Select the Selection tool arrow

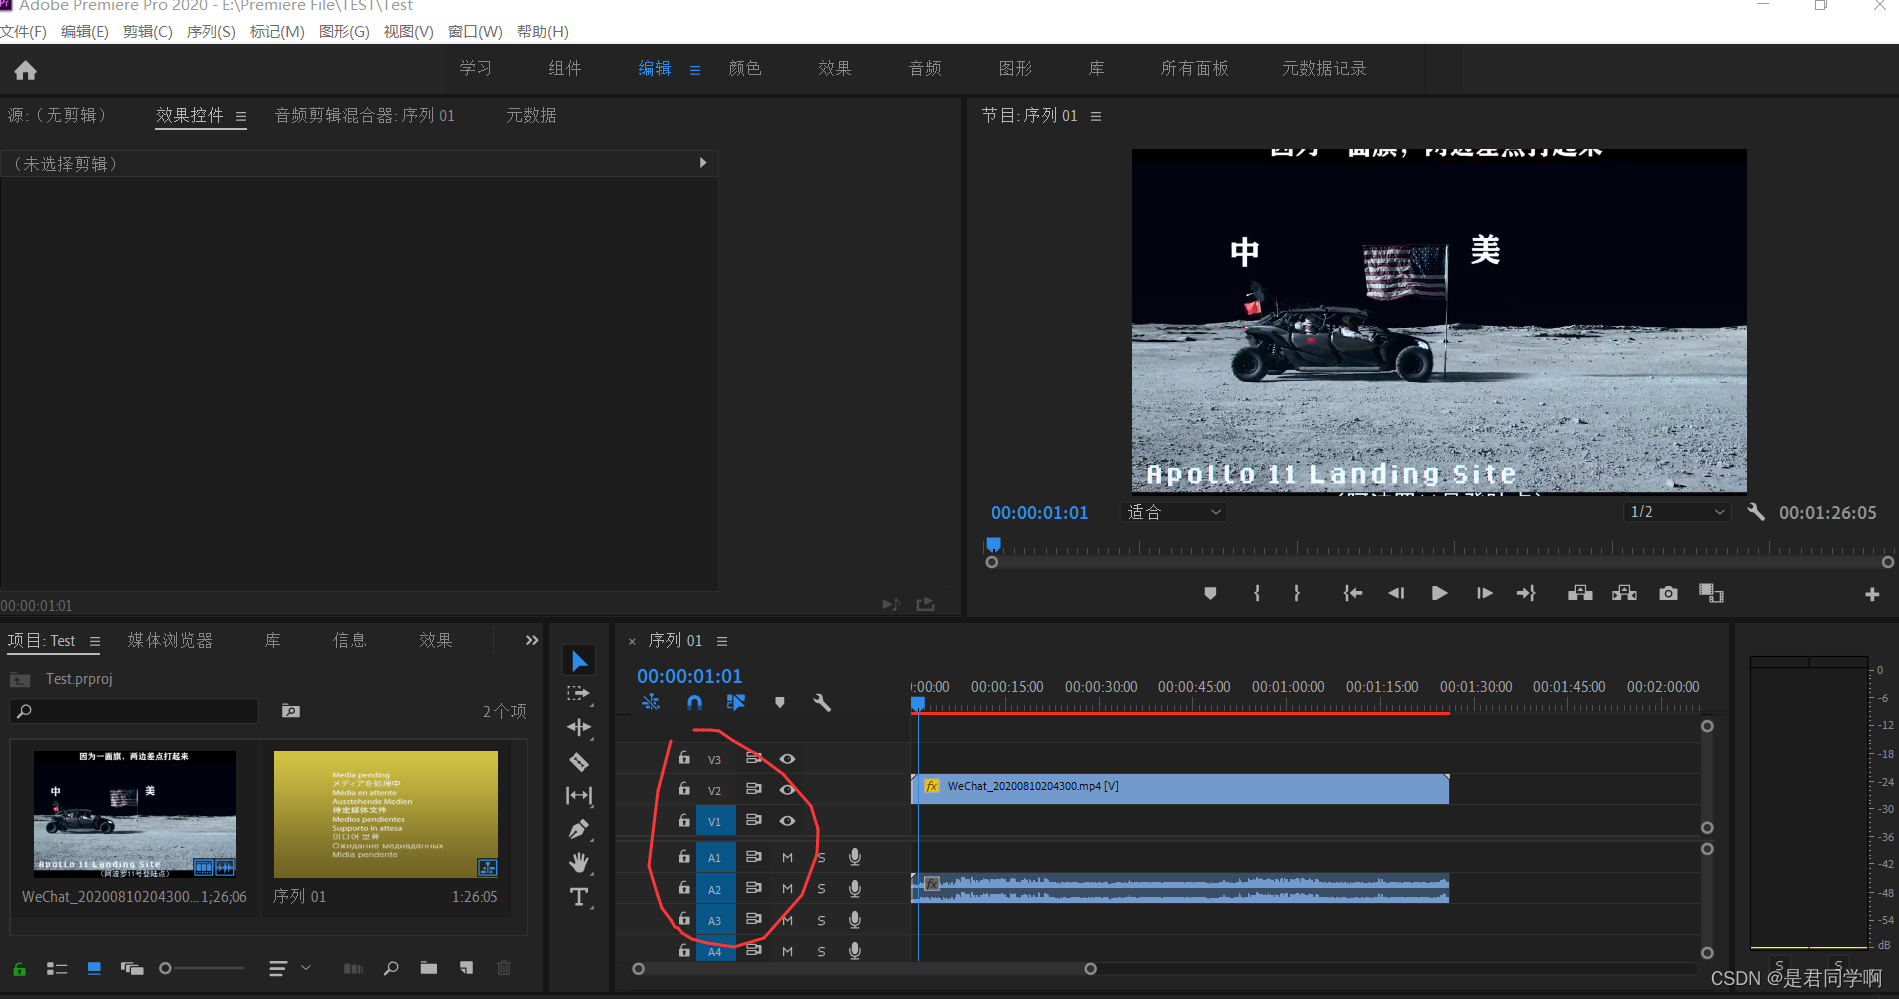(579, 661)
